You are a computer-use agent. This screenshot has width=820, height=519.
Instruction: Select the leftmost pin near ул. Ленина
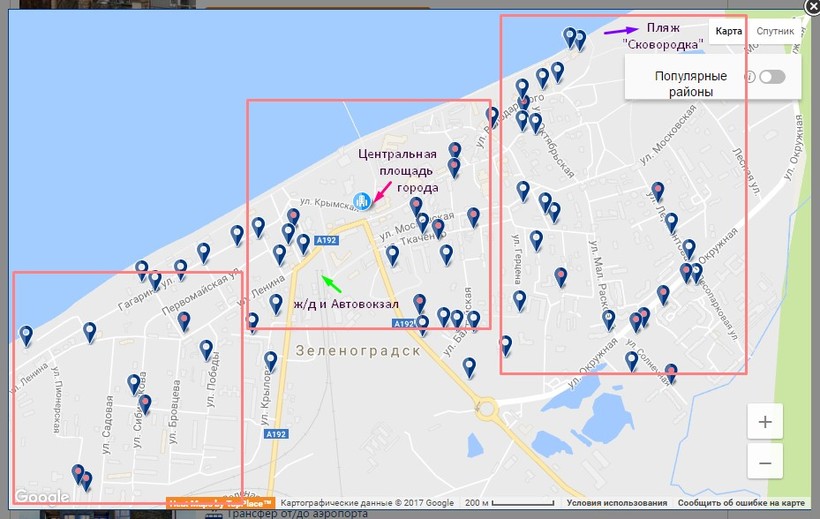[27, 335]
